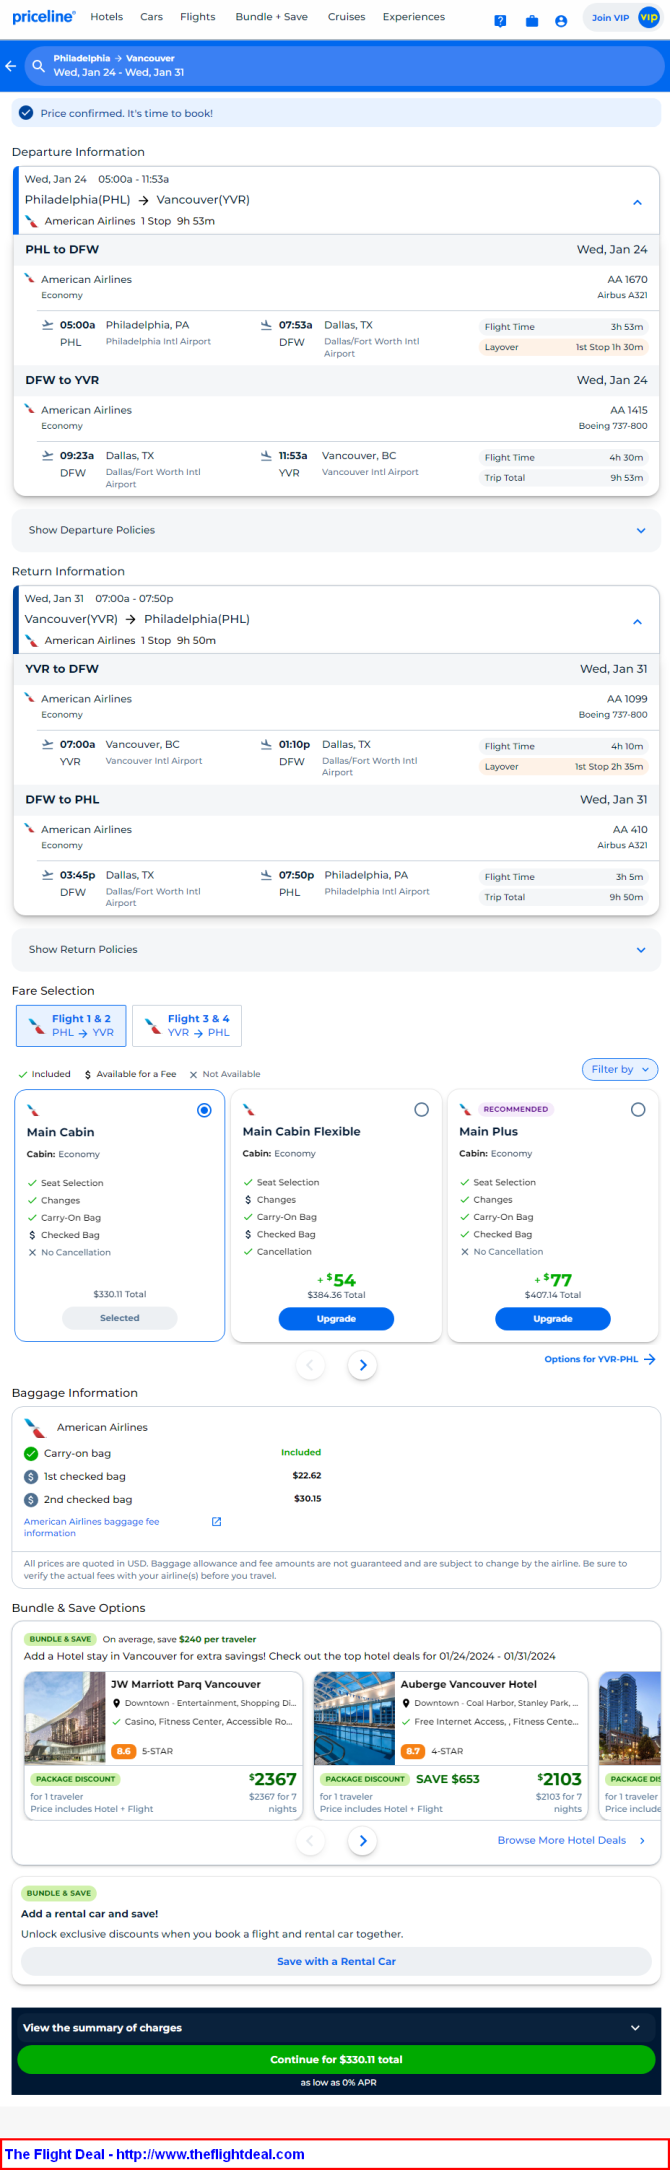Click the takeoff icon beside 05:00a PHL

[47, 325]
